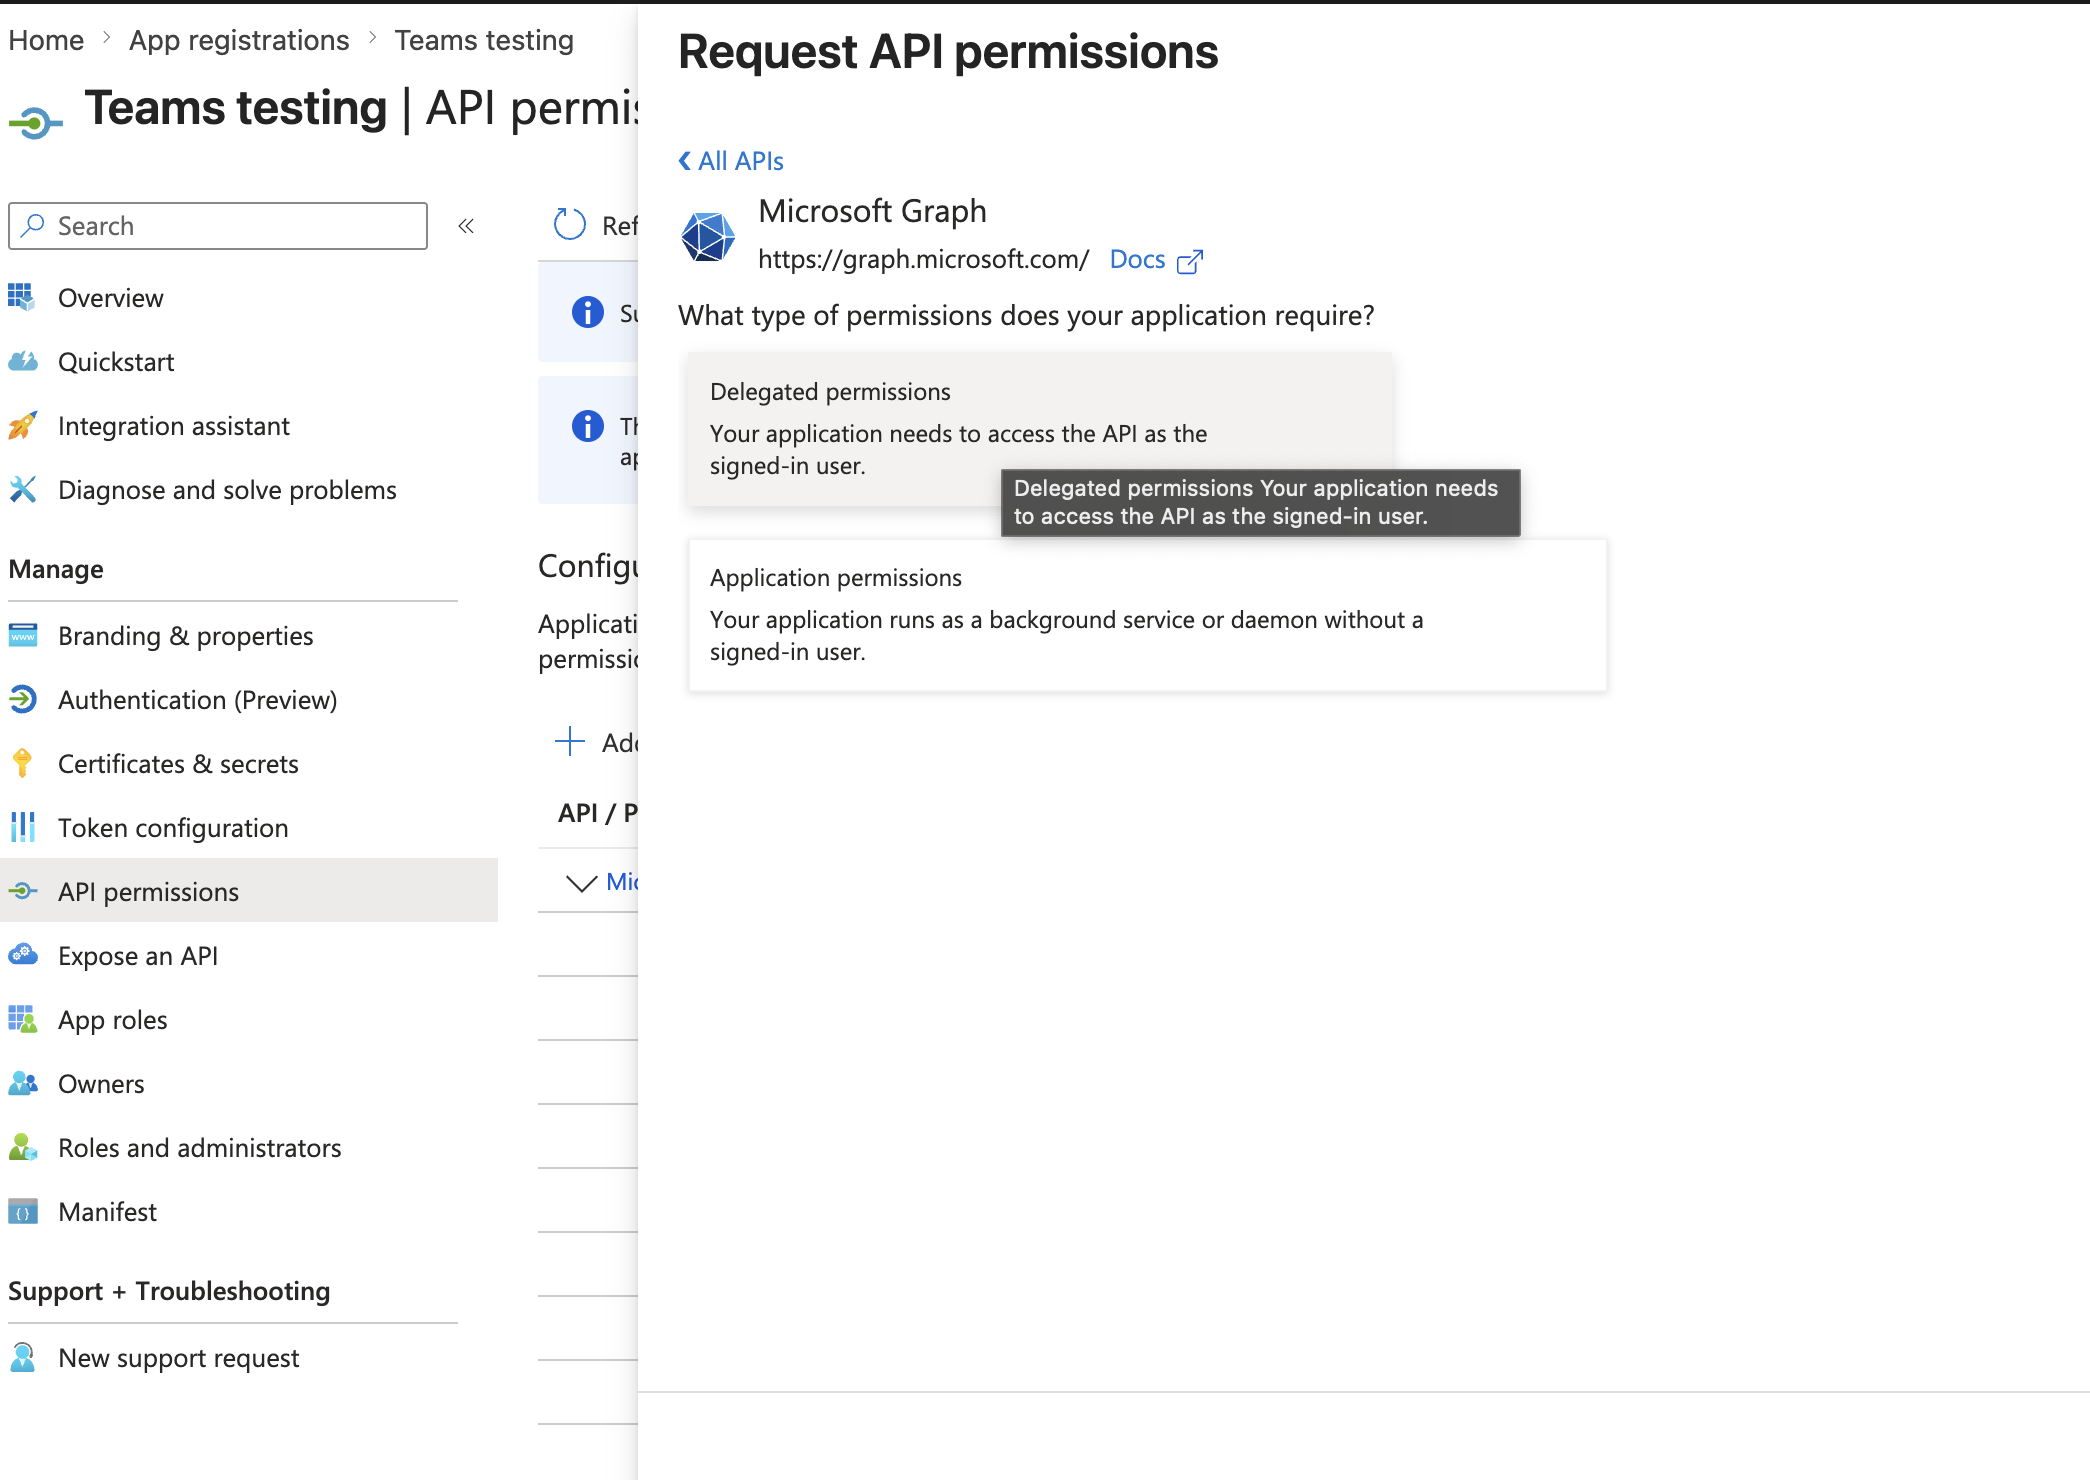Click the magnifier icon in the Search box
Image resolution: width=2090 pixels, height=1480 pixels.
[33, 225]
